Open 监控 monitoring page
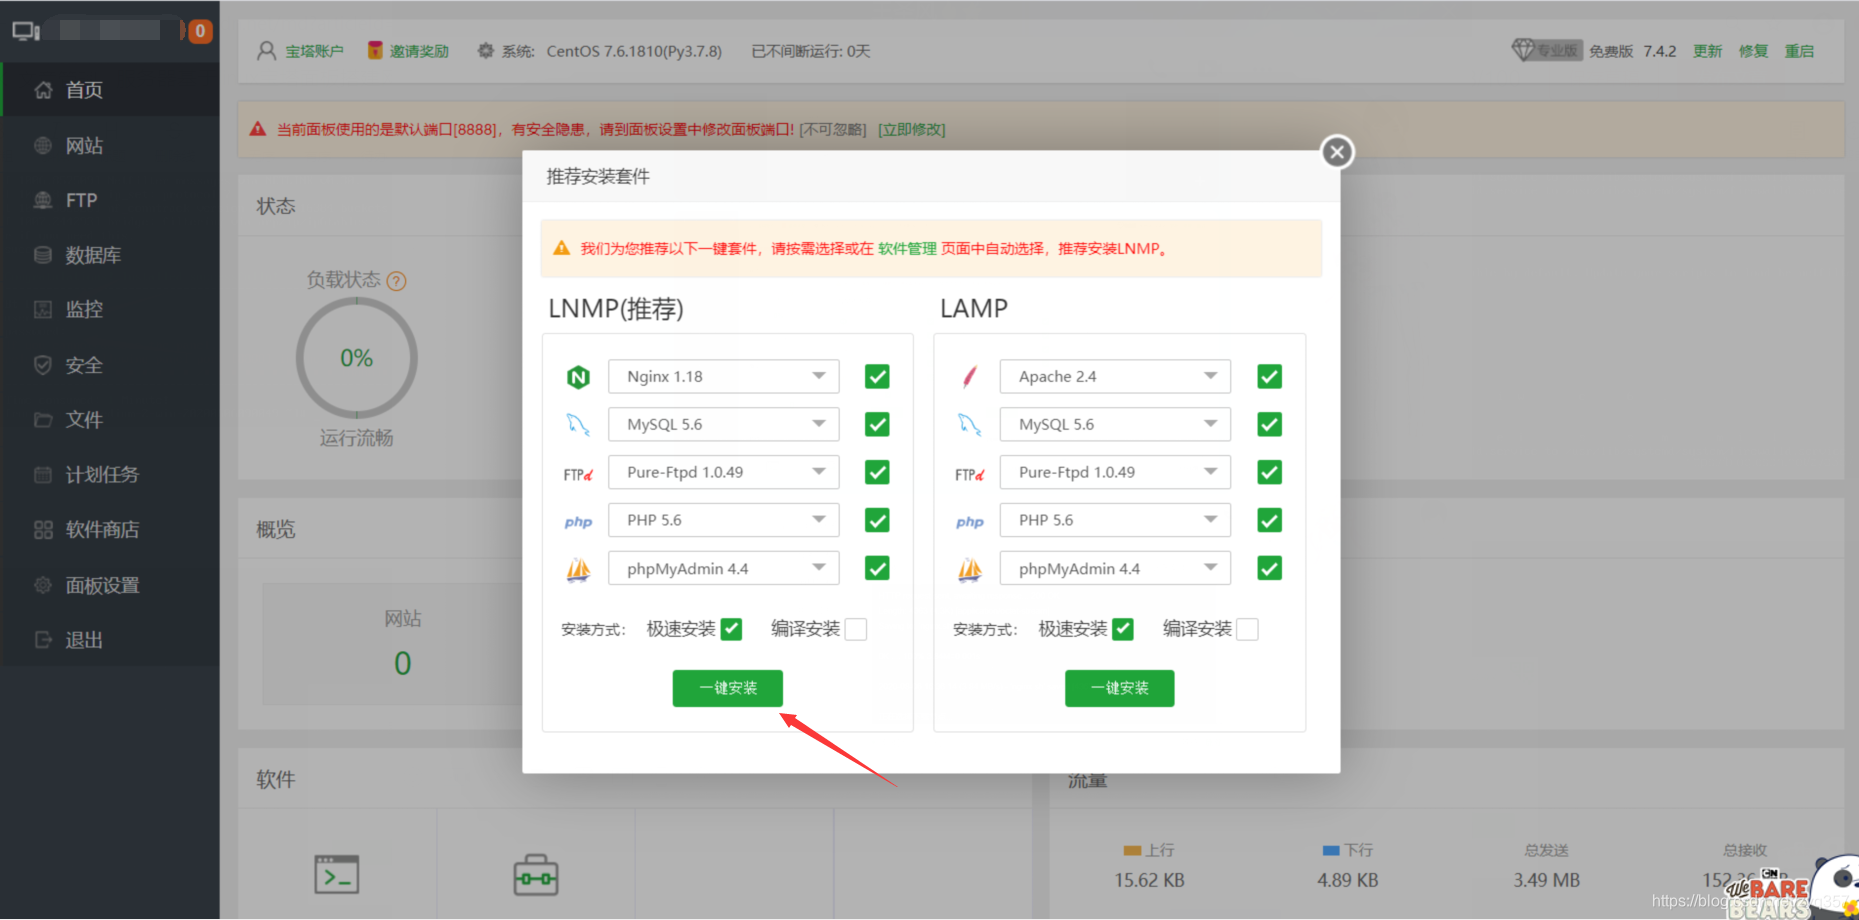 110,310
